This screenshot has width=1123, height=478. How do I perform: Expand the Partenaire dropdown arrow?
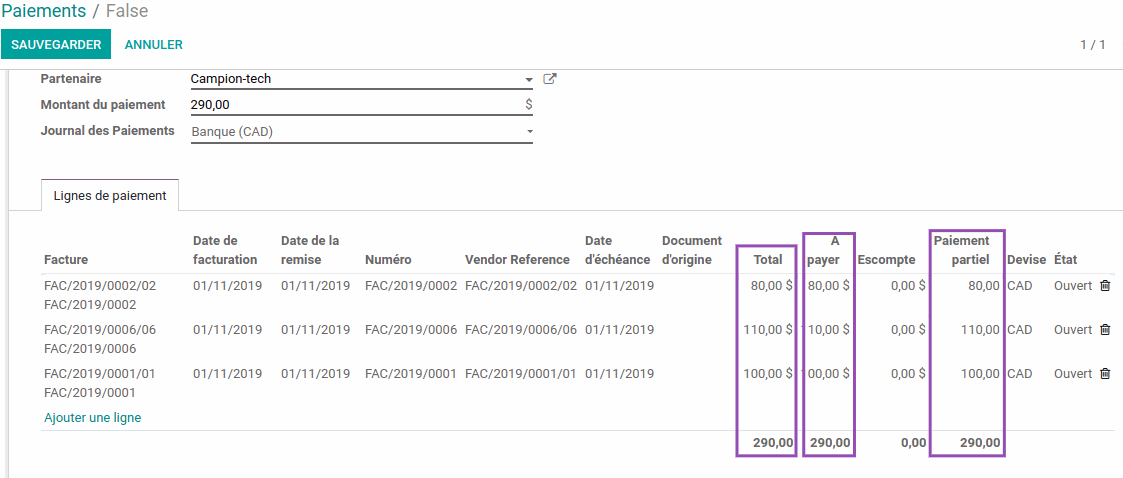pyautogui.click(x=529, y=80)
